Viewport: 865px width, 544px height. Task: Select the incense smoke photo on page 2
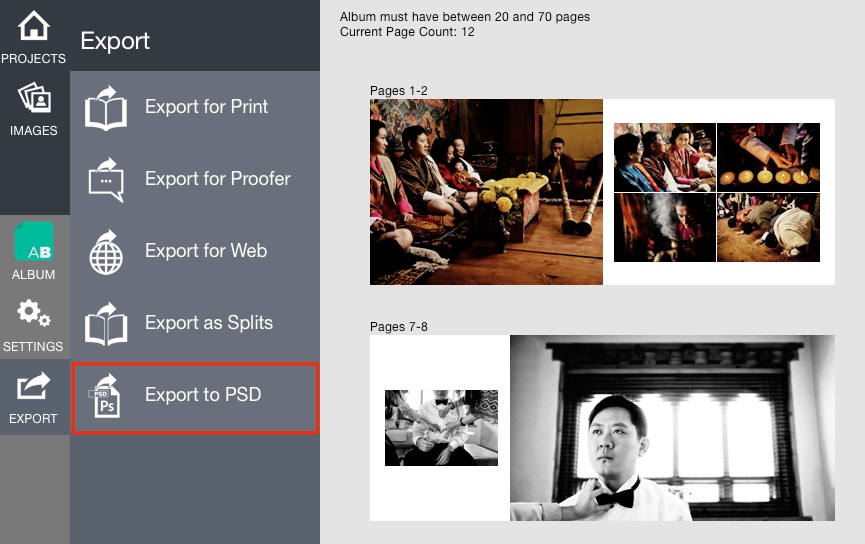pyautogui.click(x=665, y=227)
